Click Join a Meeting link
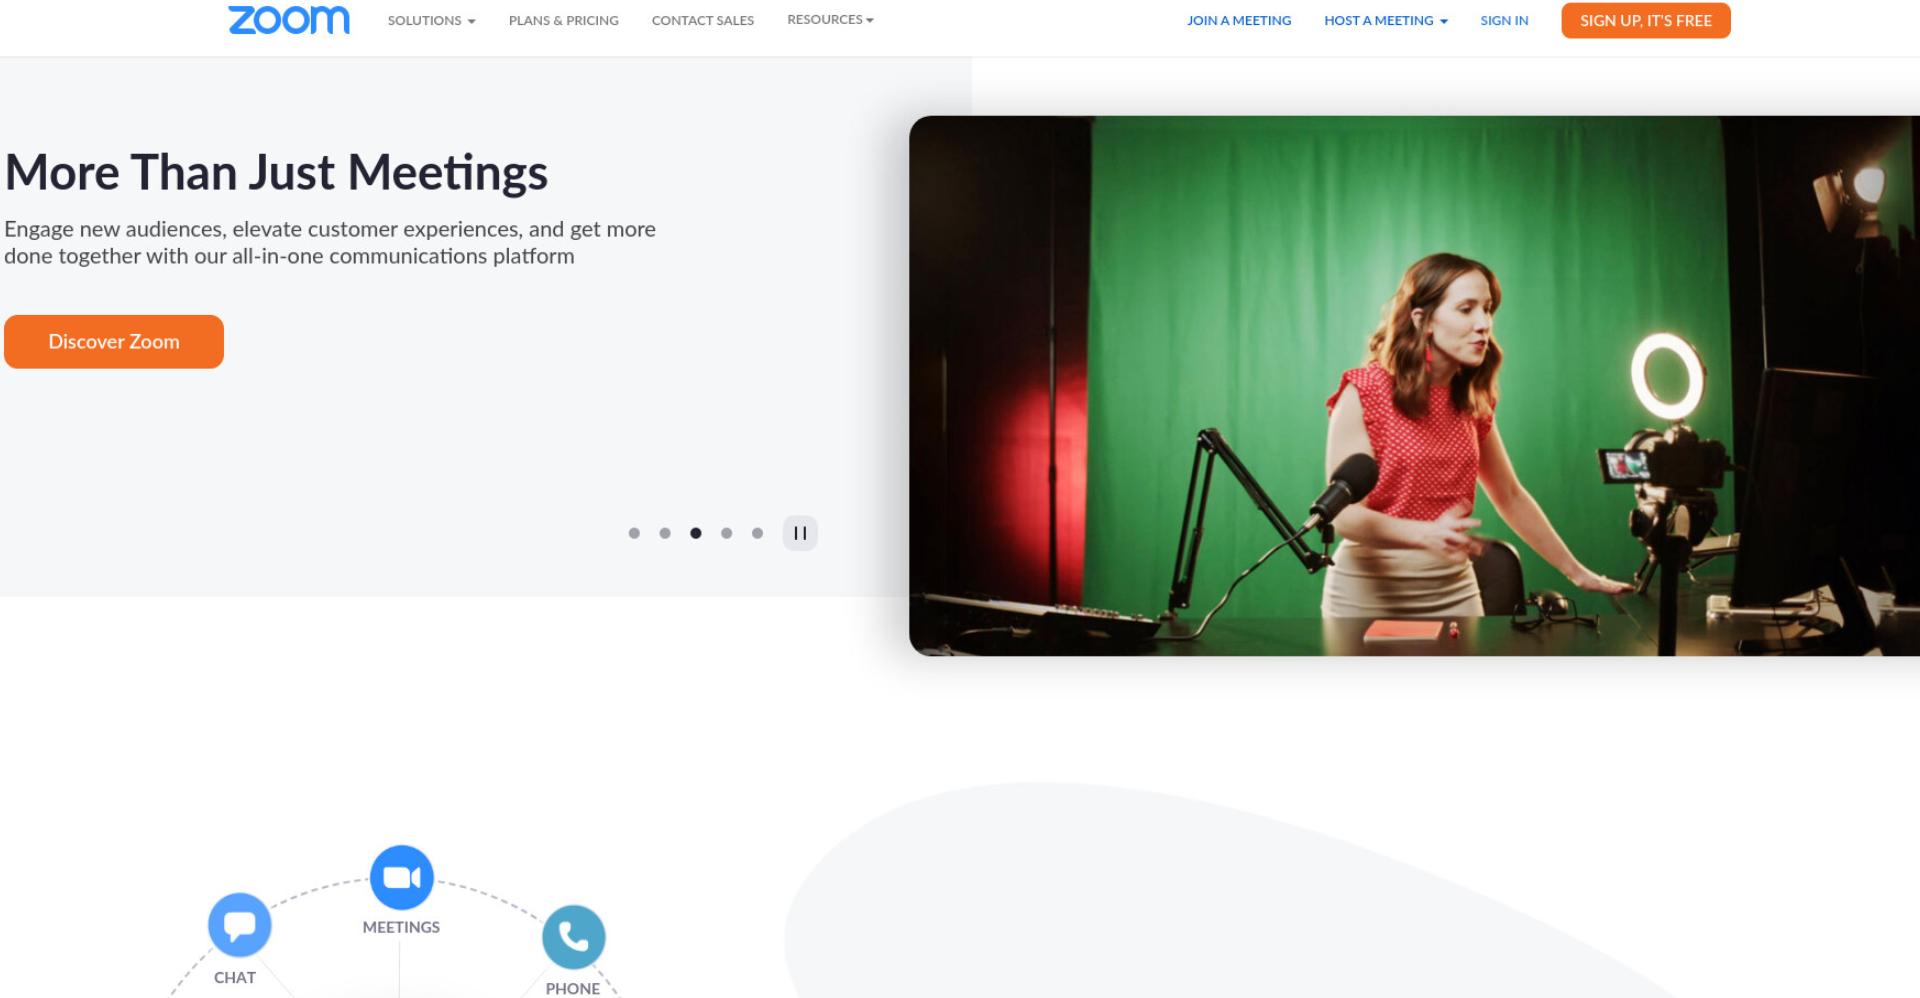The width and height of the screenshot is (1920, 998). point(1239,20)
